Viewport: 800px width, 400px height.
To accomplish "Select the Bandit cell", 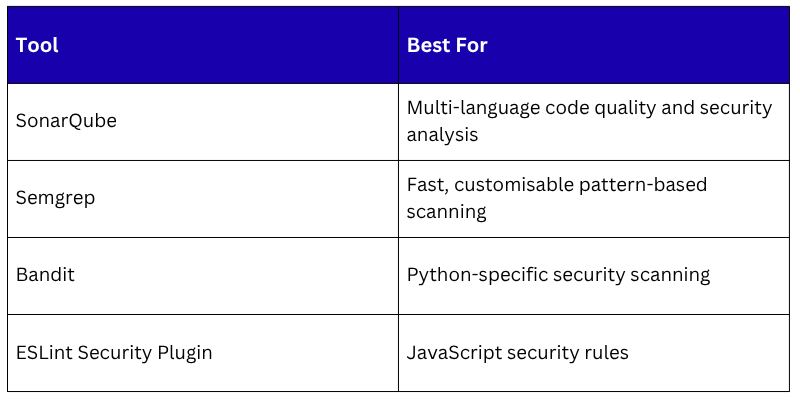I will pos(47,275).
